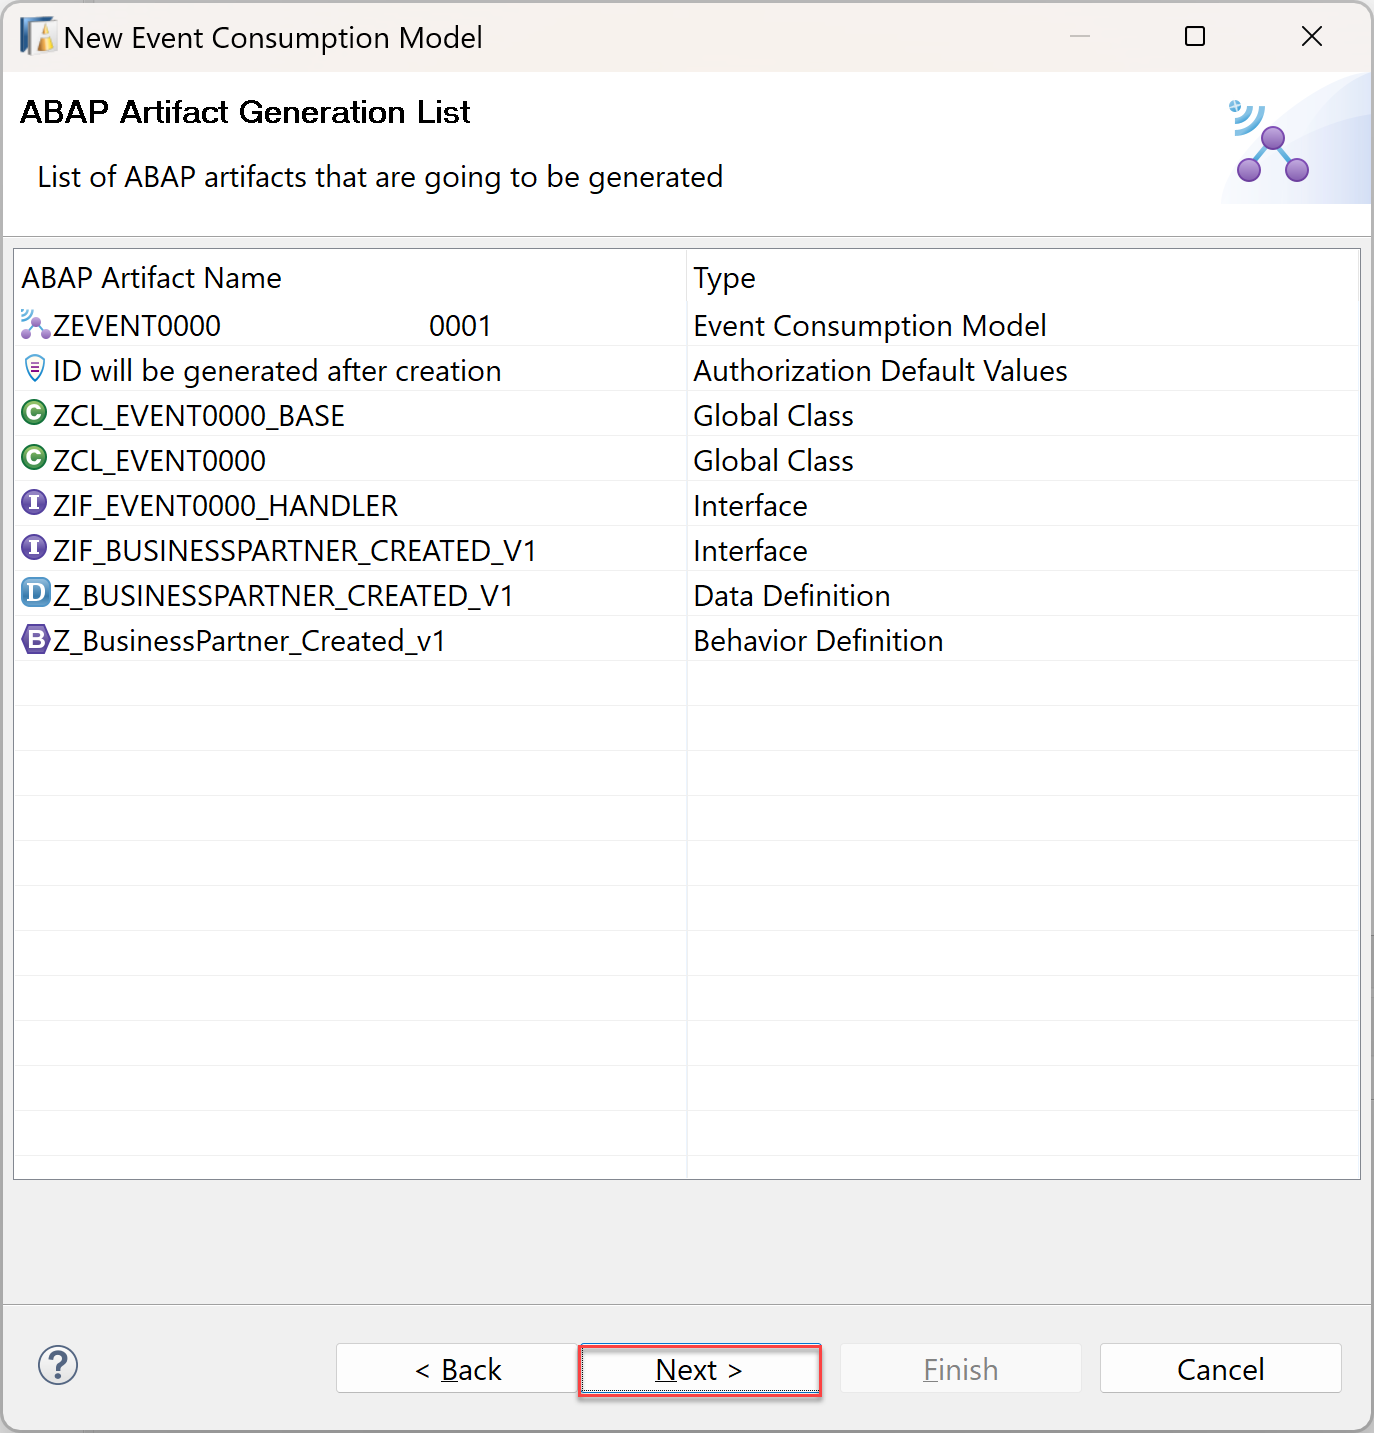Click the shield icon for Authorization Default Values
This screenshot has height=1433, width=1374.
[35, 369]
